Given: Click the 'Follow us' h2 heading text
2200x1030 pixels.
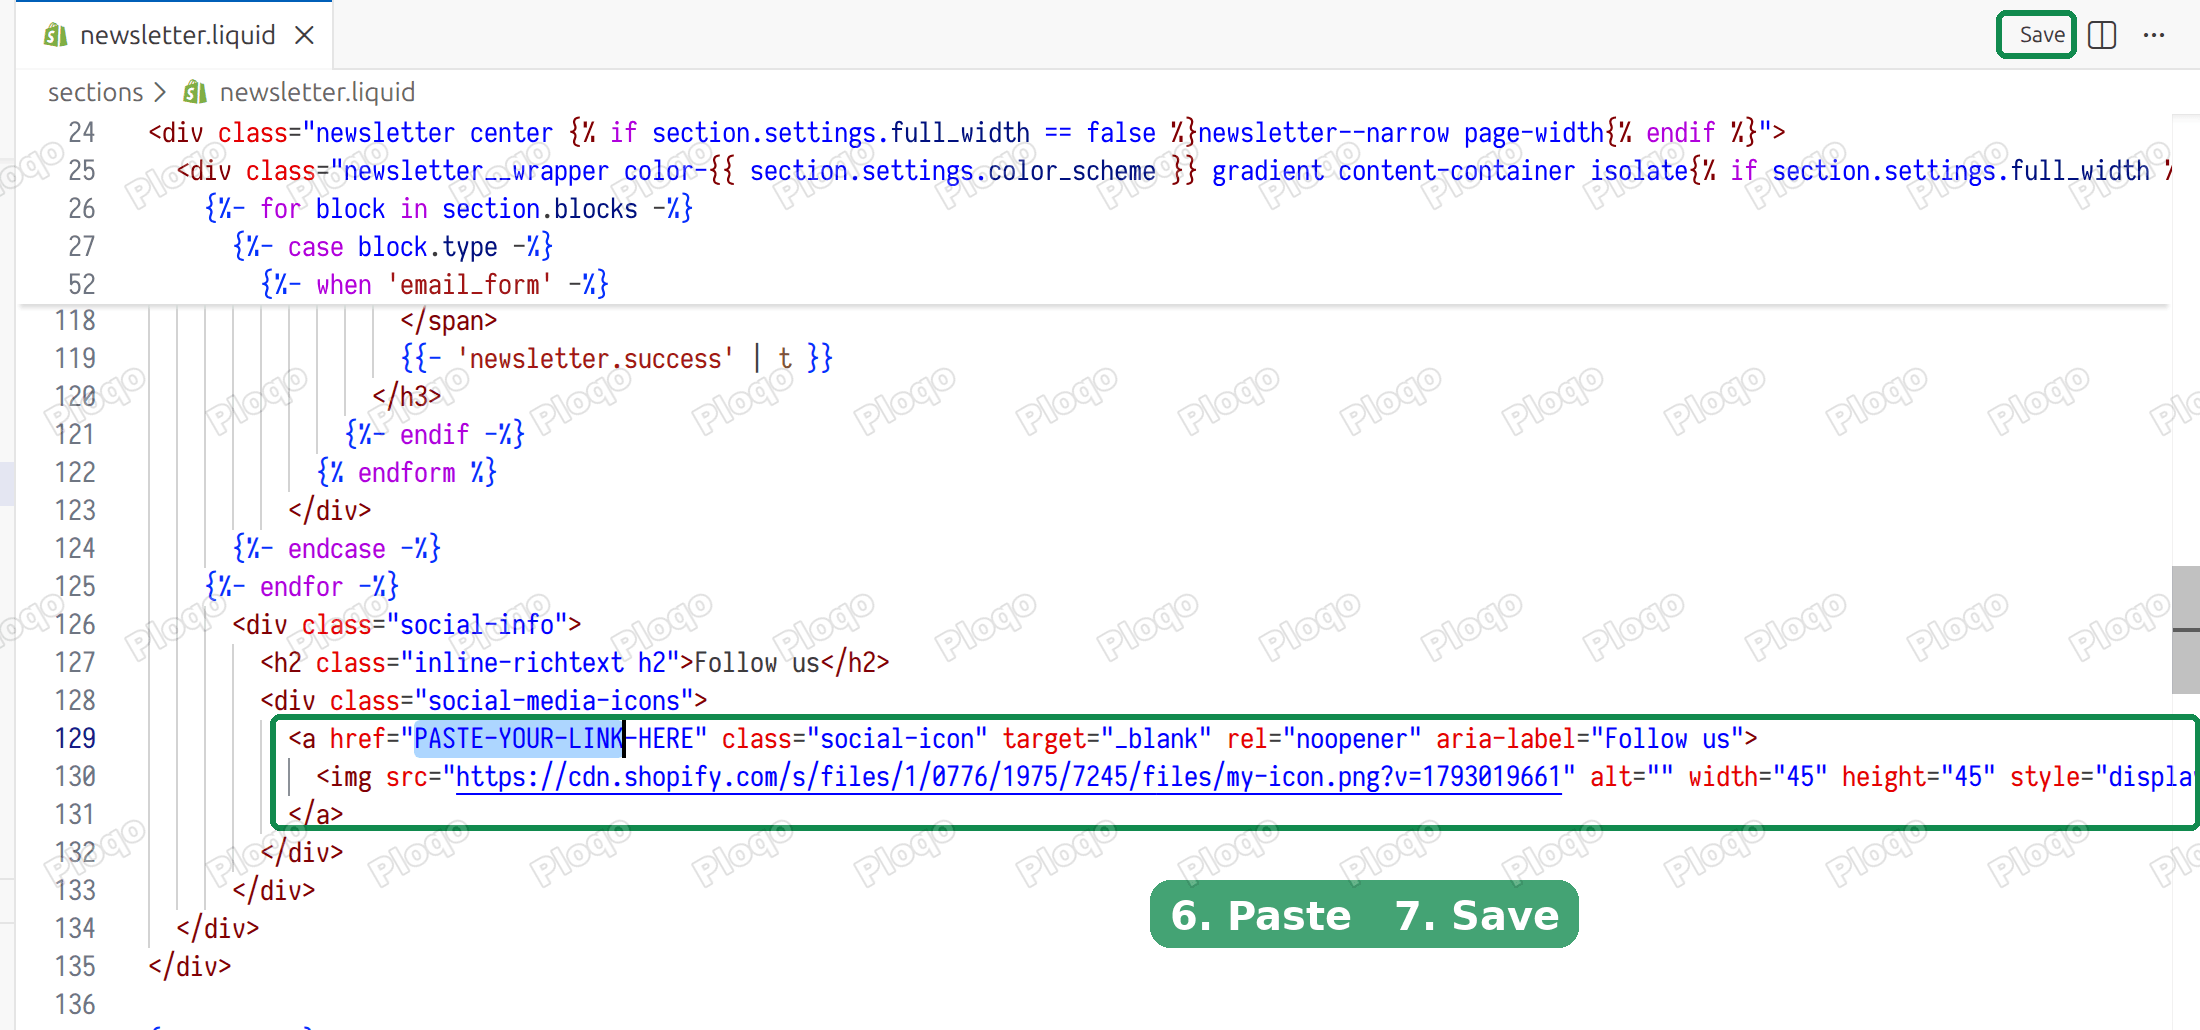Looking at the screenshot, I should (x=757, y=663).
